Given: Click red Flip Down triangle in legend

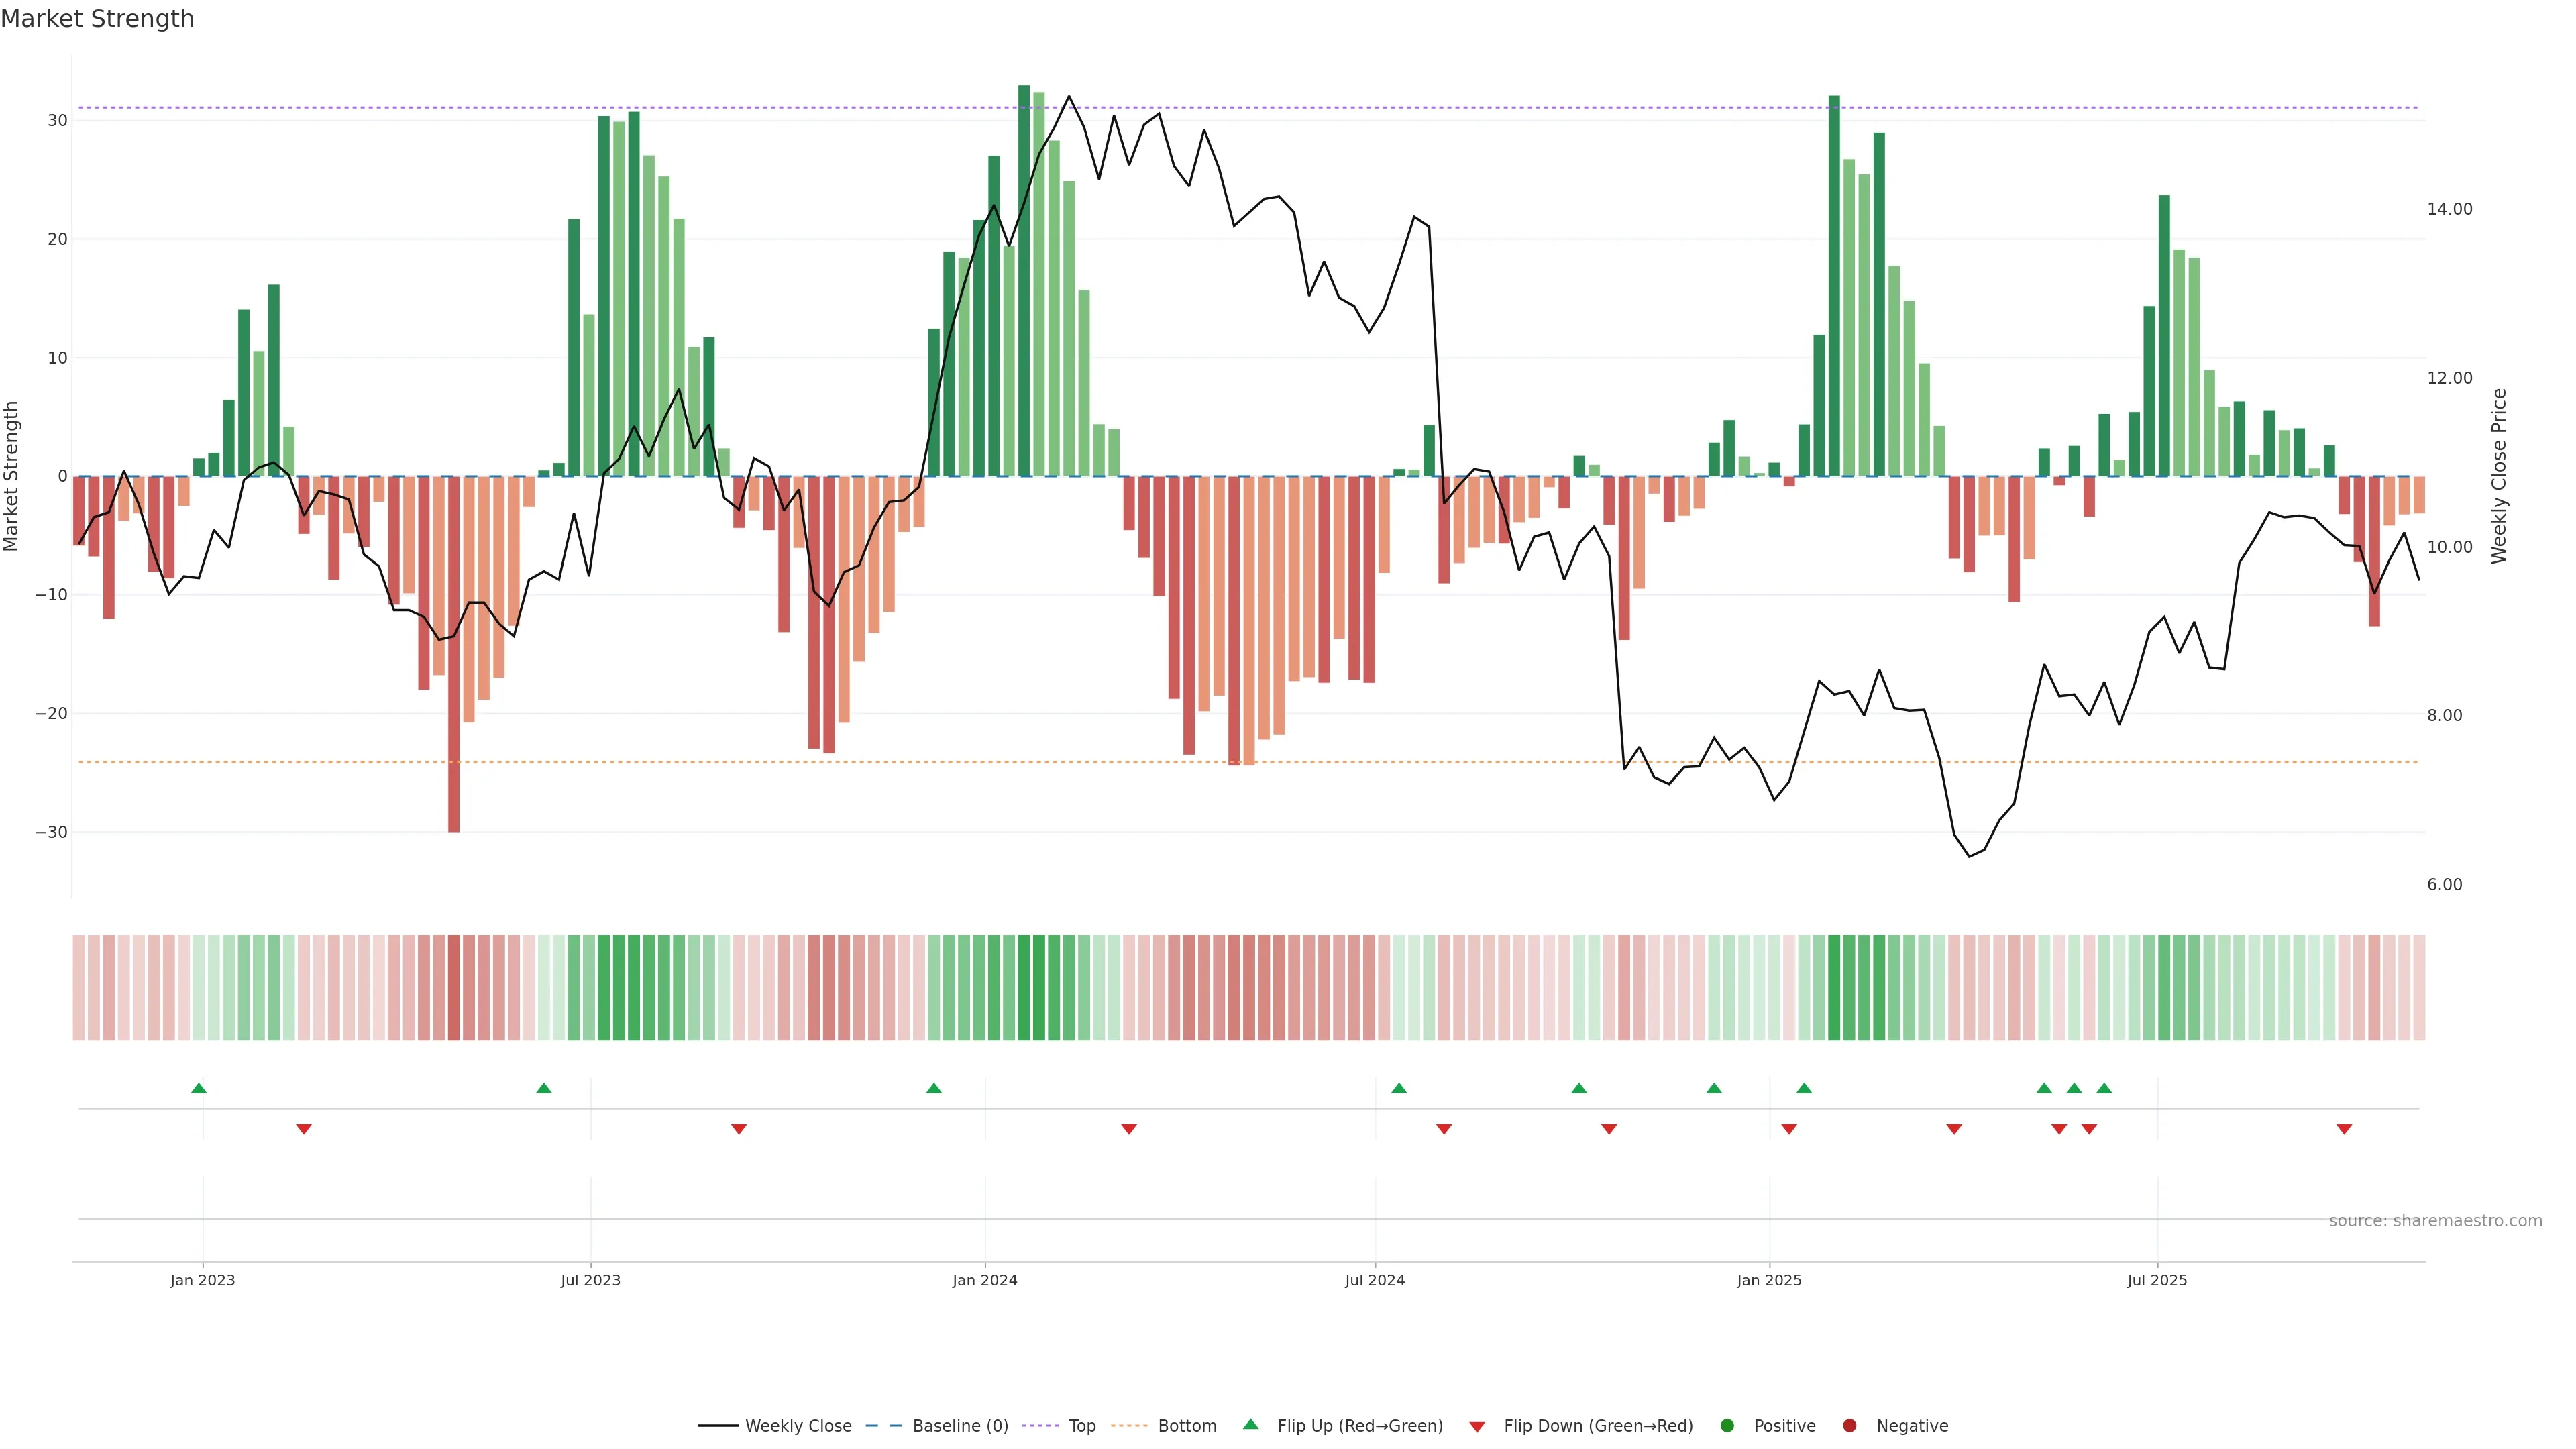Looking at the screenshot, I should [1477, 1426].
